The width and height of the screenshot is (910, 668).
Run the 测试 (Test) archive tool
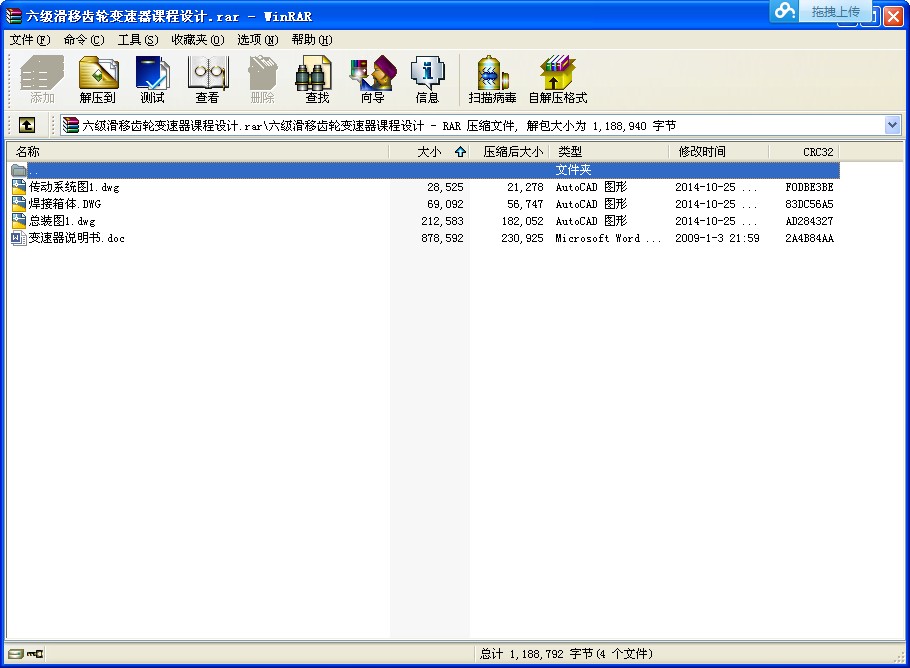152,80
